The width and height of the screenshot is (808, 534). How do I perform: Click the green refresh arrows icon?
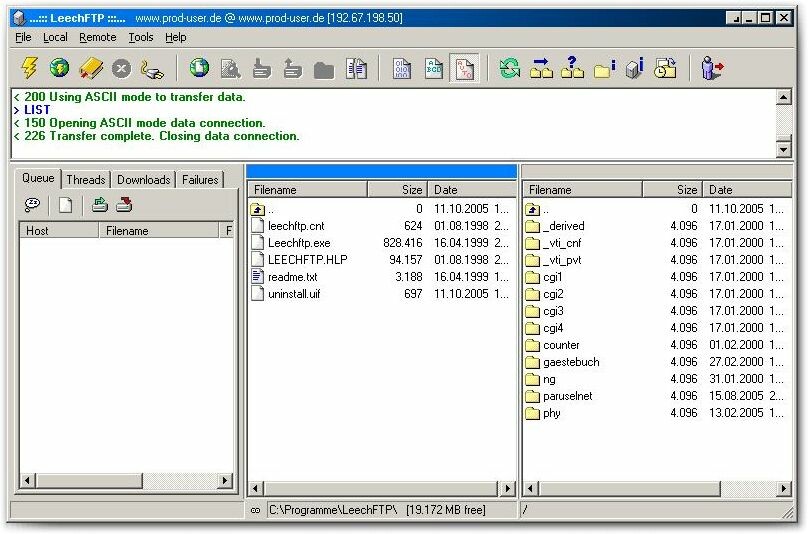[509, 68]
